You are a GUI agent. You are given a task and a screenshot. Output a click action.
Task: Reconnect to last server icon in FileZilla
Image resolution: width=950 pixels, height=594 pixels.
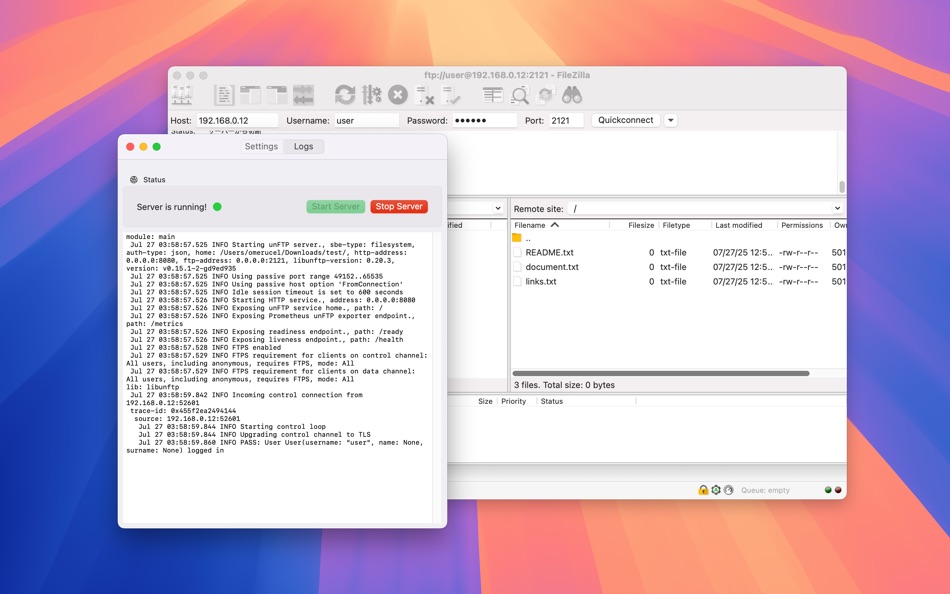coord(451,95)
